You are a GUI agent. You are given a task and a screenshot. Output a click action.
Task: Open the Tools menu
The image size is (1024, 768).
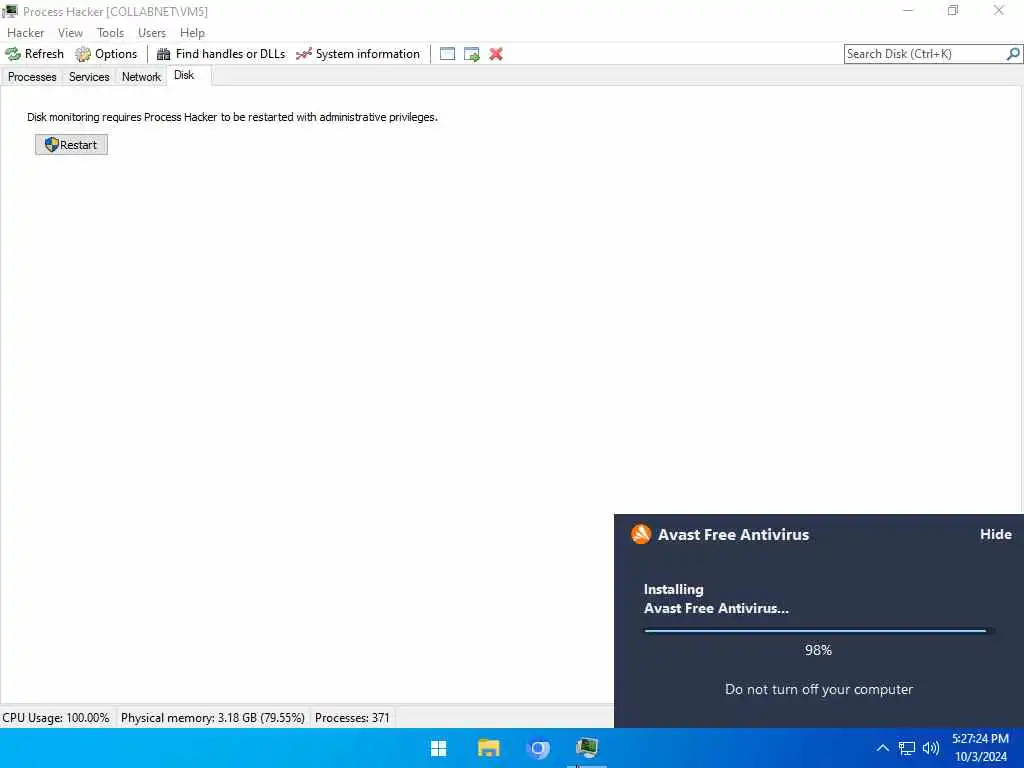[x=110, y=33]
